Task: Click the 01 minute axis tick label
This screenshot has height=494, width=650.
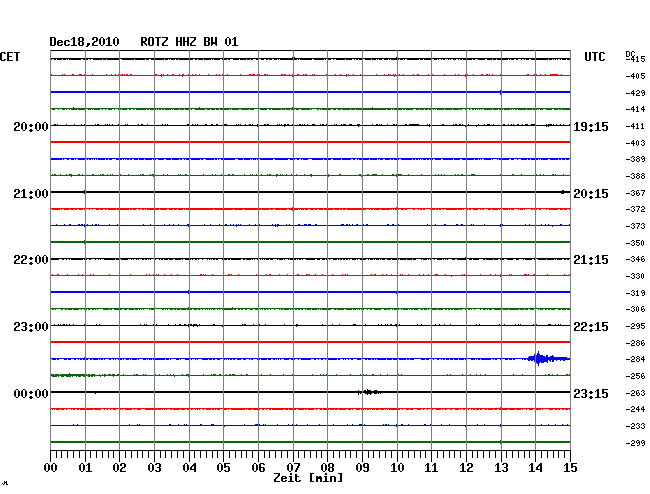Action: (85, 468)
